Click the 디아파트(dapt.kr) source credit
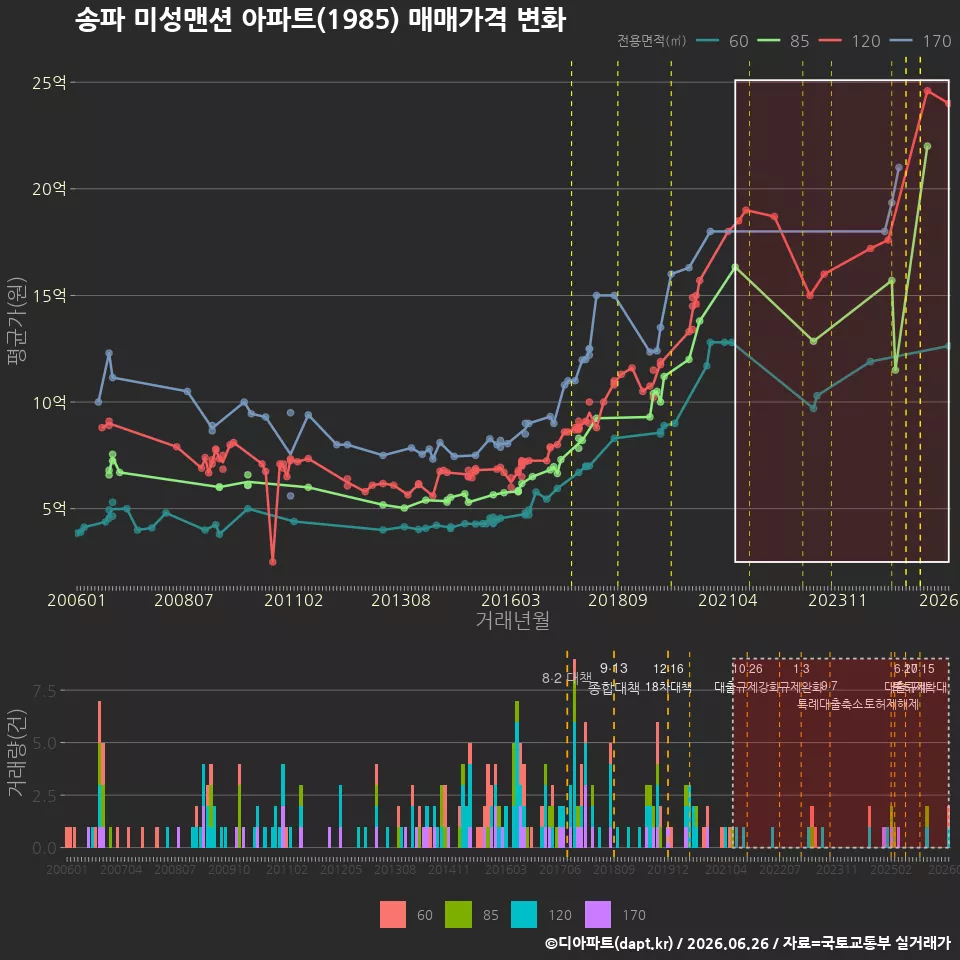 coord(608,943)
